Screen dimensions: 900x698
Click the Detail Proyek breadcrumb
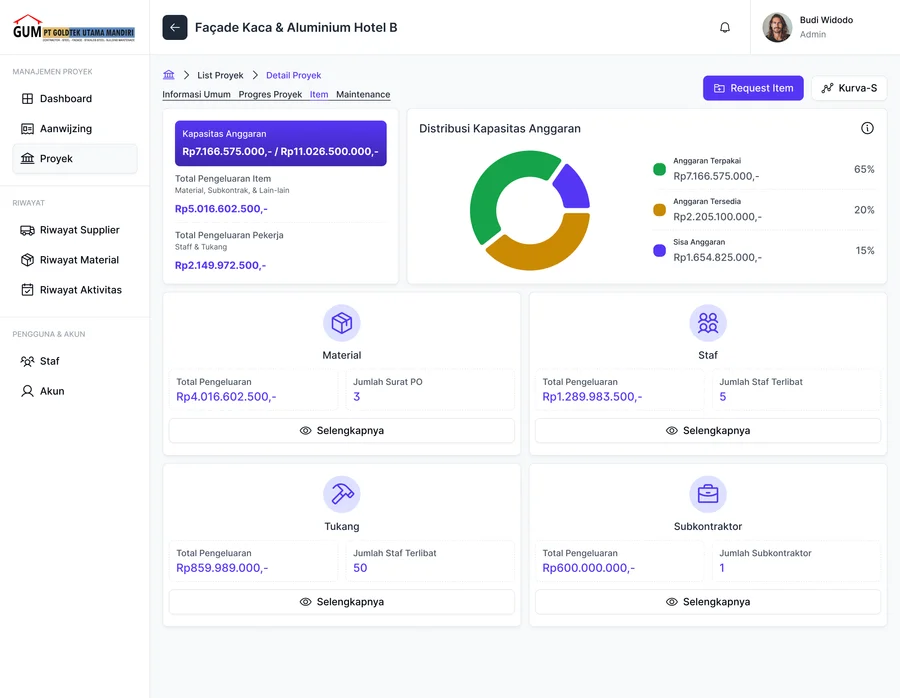[293, 75]
